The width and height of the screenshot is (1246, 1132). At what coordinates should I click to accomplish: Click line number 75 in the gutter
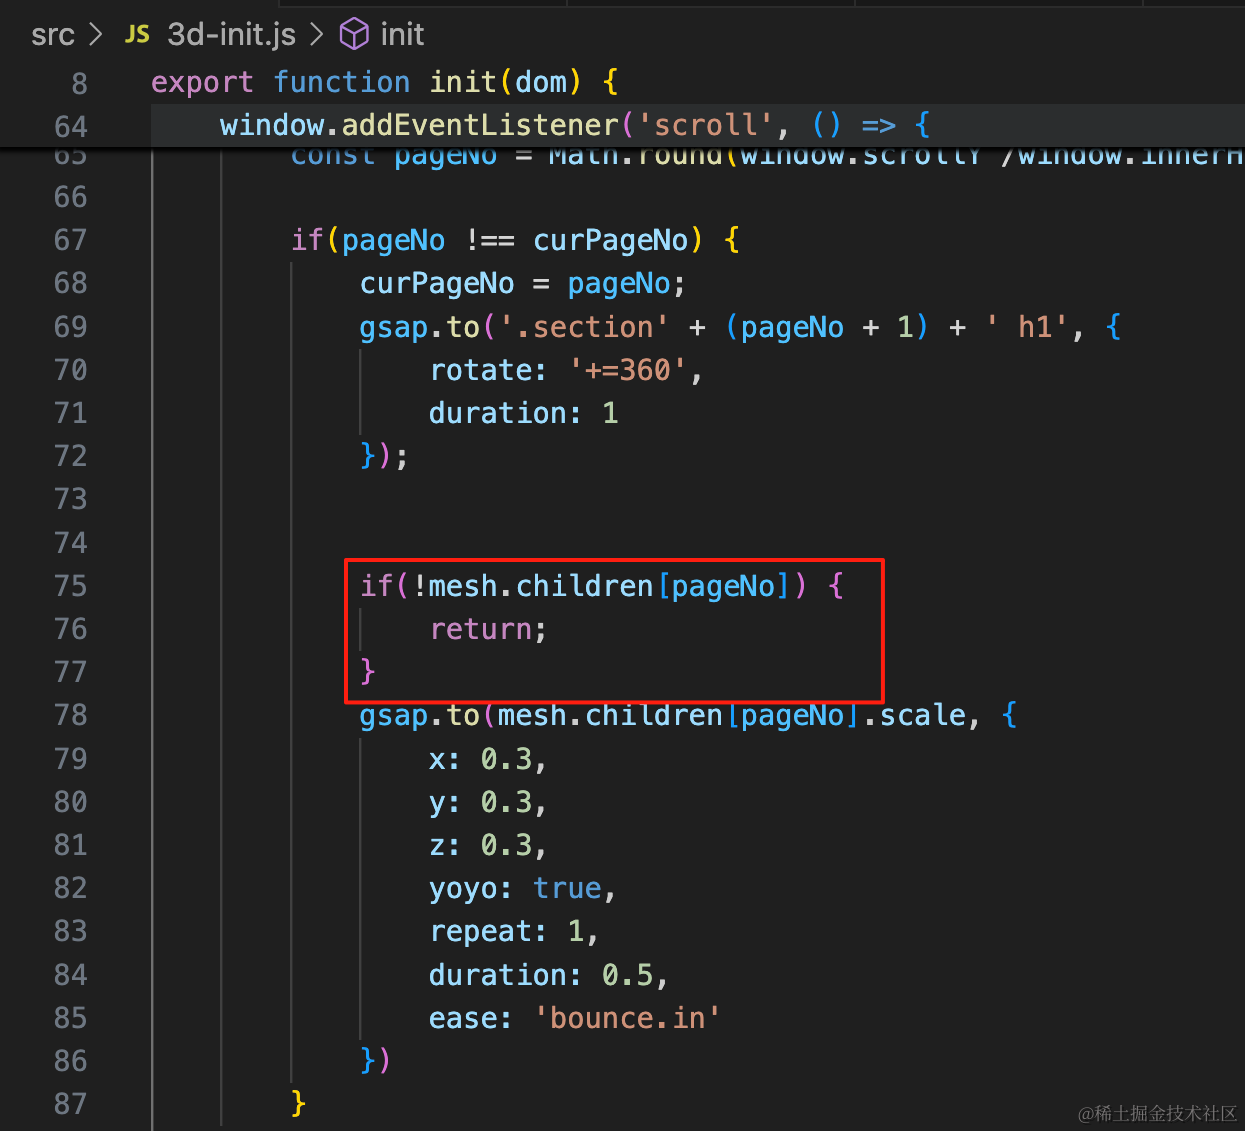tap(71, 586)
